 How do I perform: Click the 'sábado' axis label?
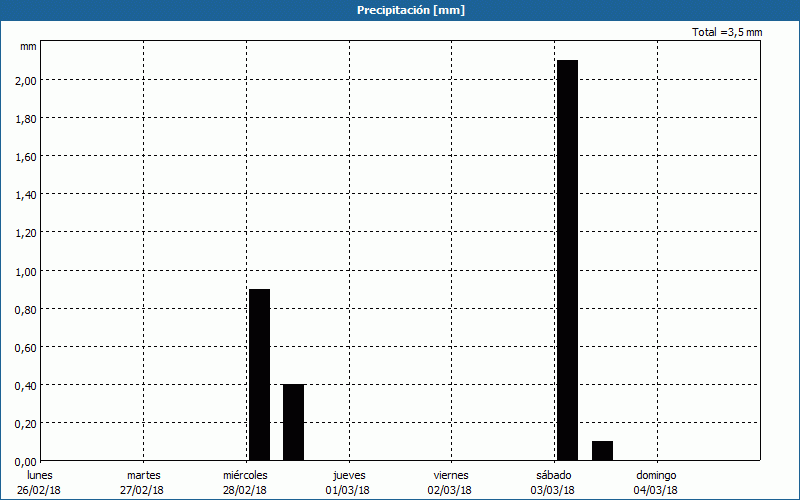pos(554,475)
